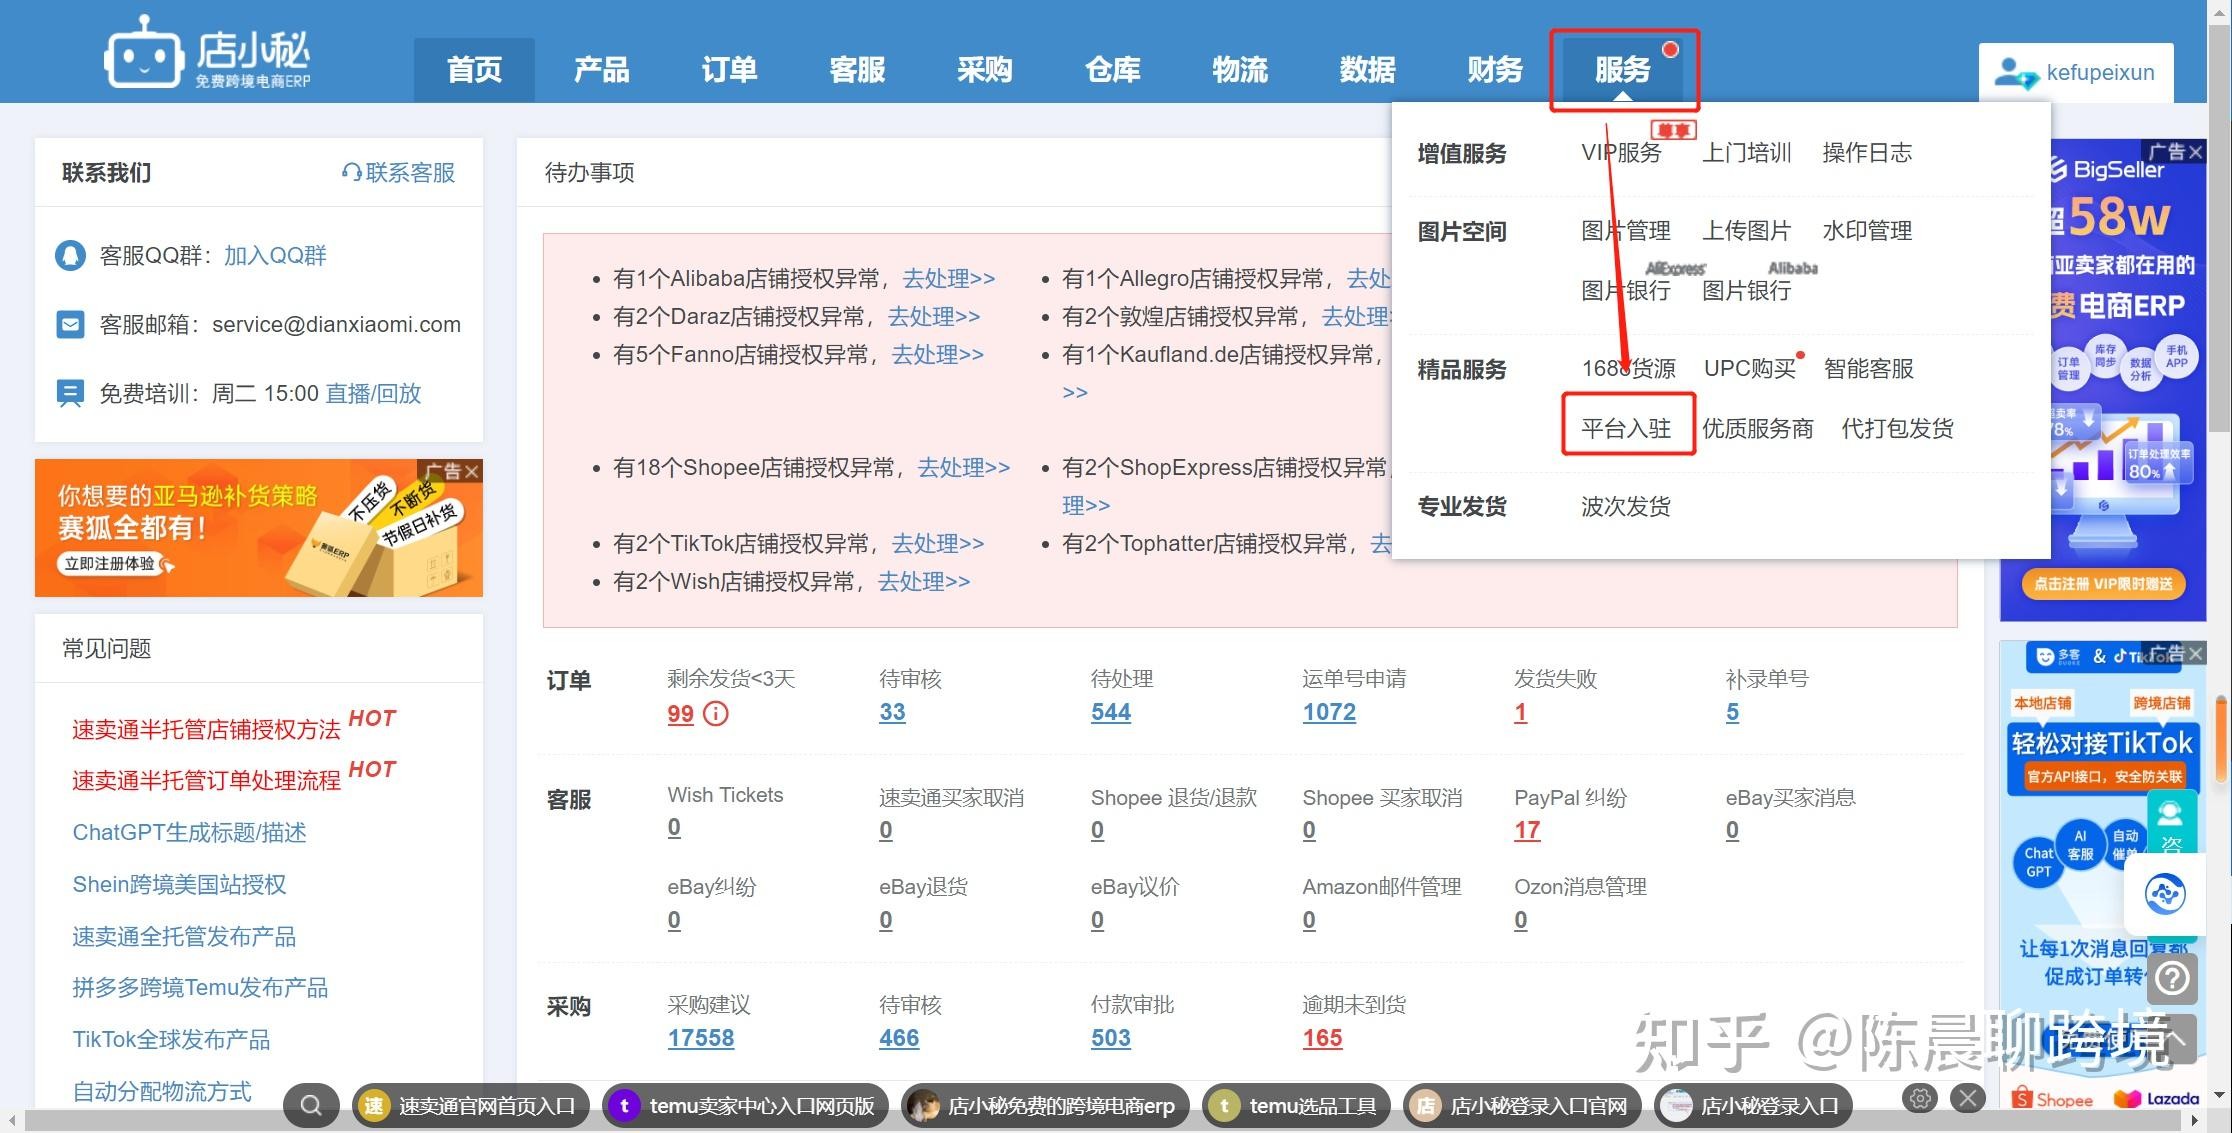Select 智能客服 under 精品服务
This screenshot has height=1133, width=2232.
click(x=1868, y=369)
